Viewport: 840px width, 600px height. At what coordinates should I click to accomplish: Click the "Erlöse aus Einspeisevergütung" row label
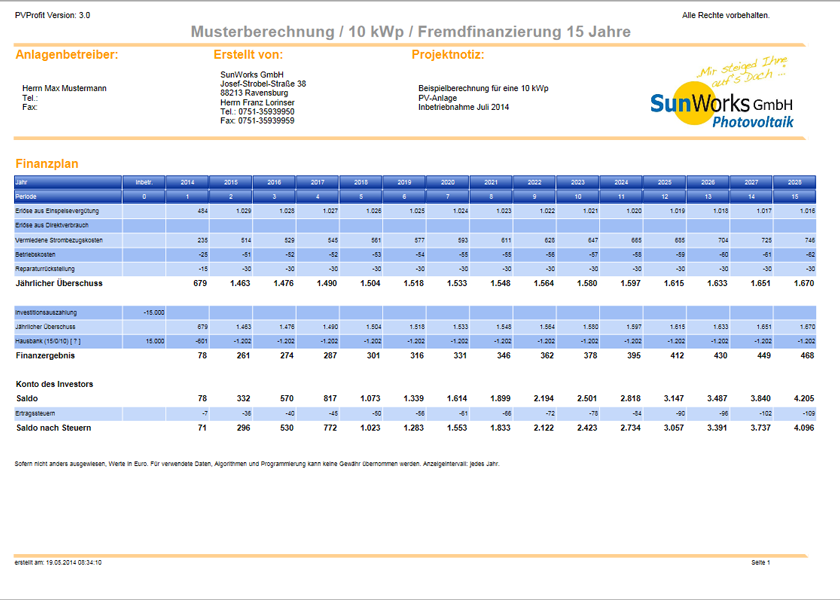click(57, 211)
